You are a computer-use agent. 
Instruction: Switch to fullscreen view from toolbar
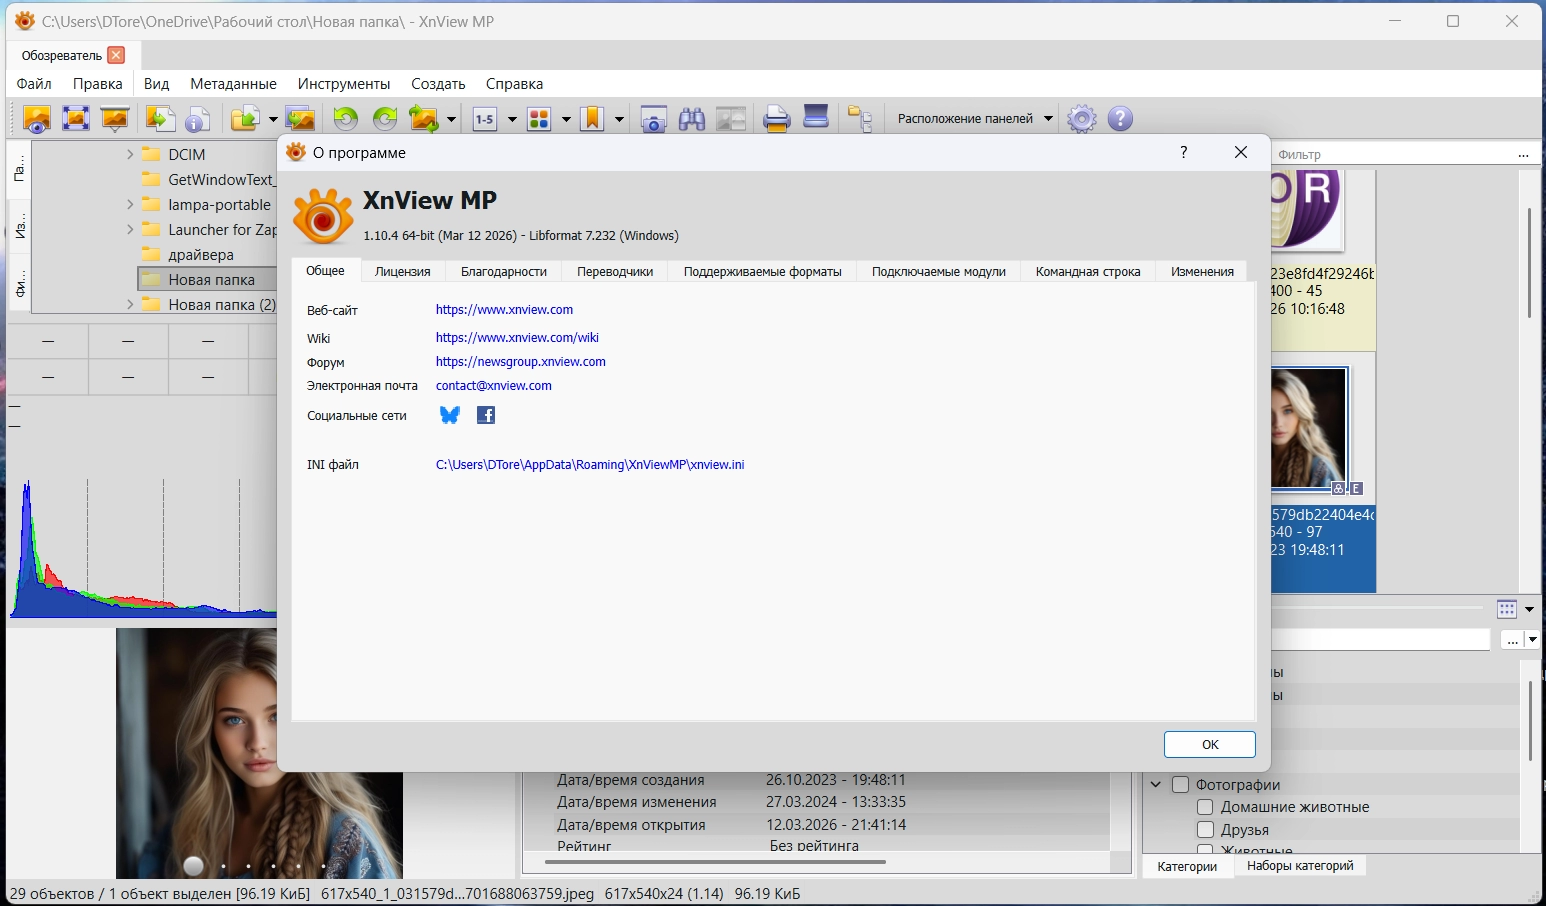tap(76, 119)
